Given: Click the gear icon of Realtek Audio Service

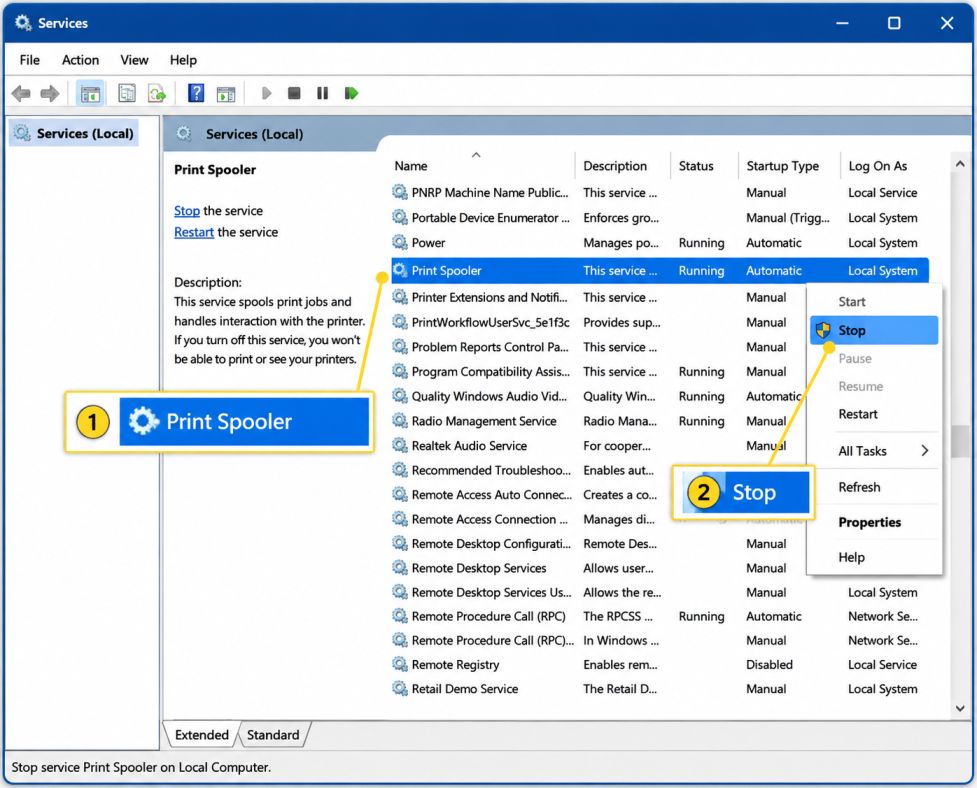Looking at the screenshot, I should [x=399, y=445].
